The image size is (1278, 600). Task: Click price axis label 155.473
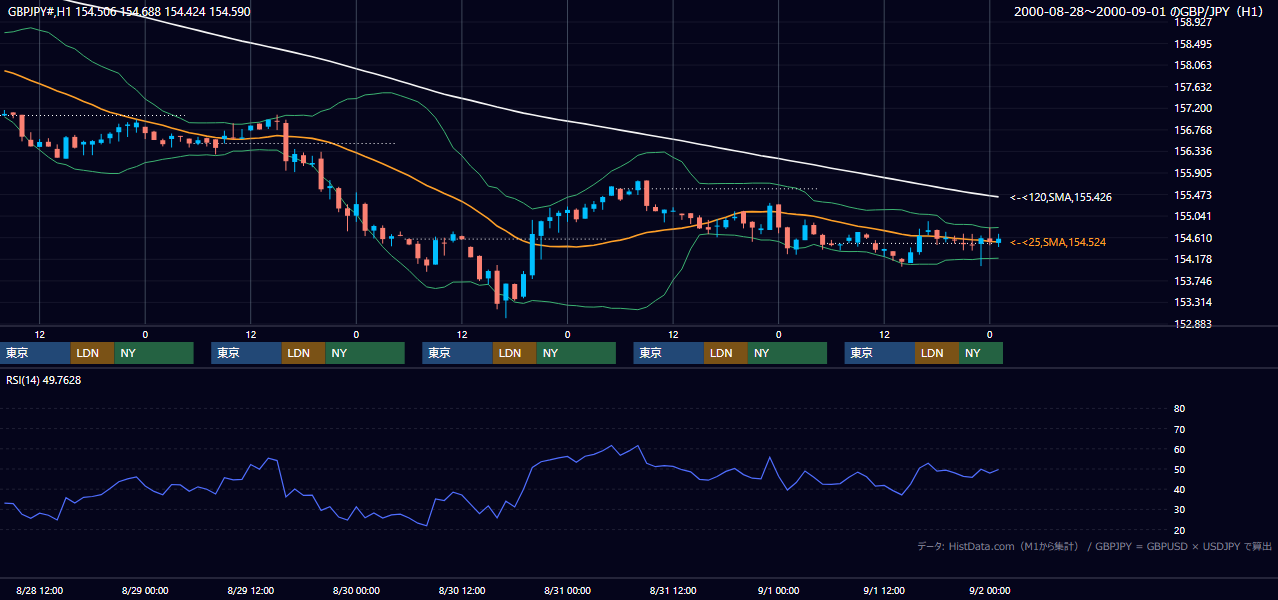(x=1193, y=194)
